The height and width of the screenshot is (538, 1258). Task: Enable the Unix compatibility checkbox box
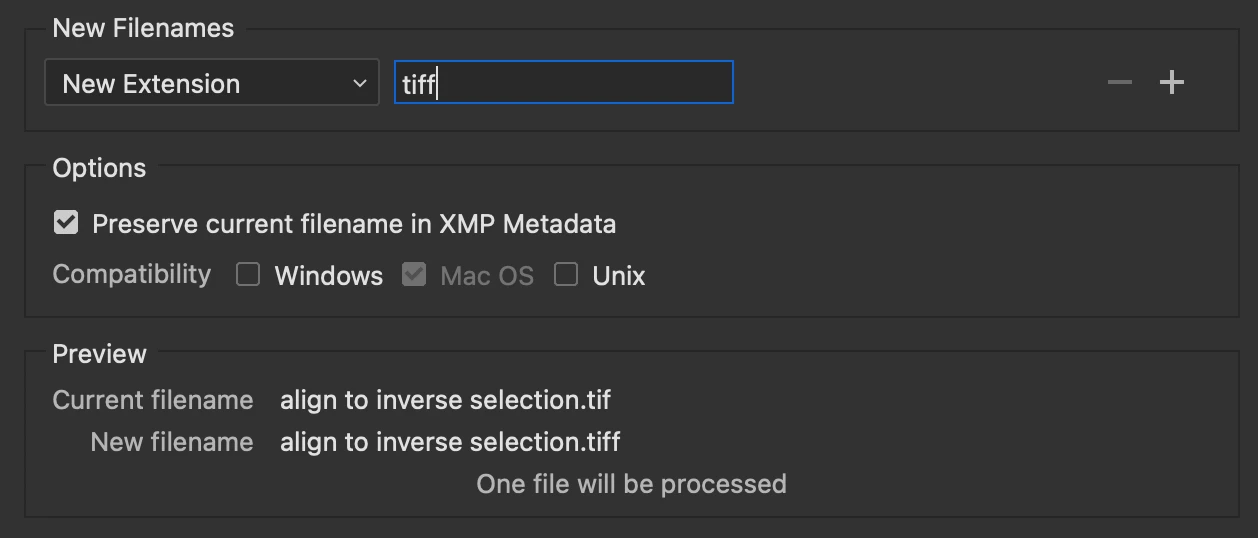point(566,274)
